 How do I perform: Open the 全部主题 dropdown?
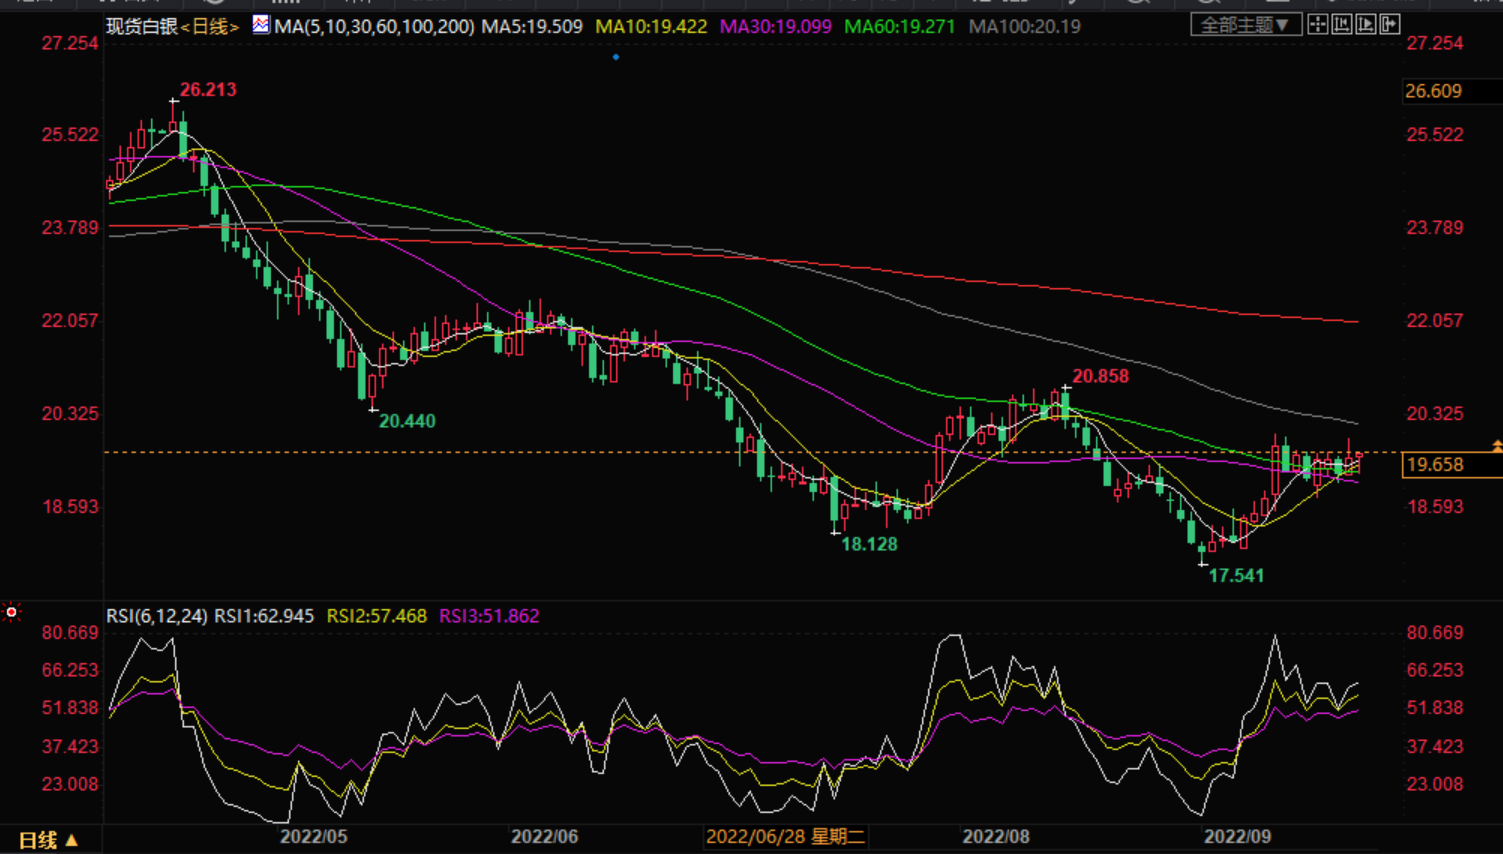tap(1245, 25)
